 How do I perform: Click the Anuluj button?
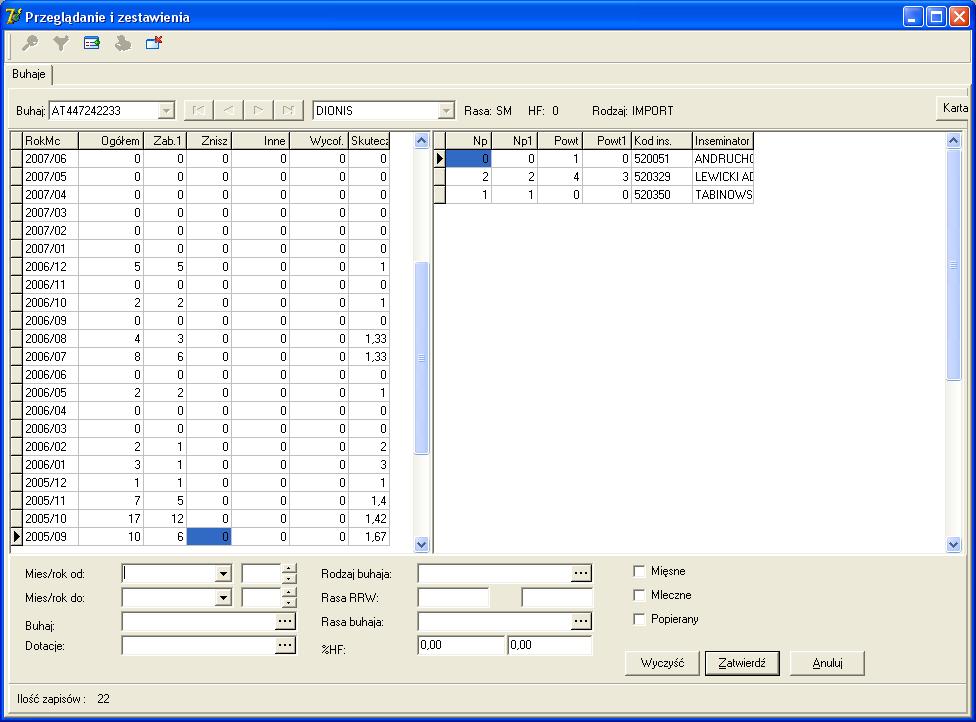pyautogui.click(x=827, y=663)
